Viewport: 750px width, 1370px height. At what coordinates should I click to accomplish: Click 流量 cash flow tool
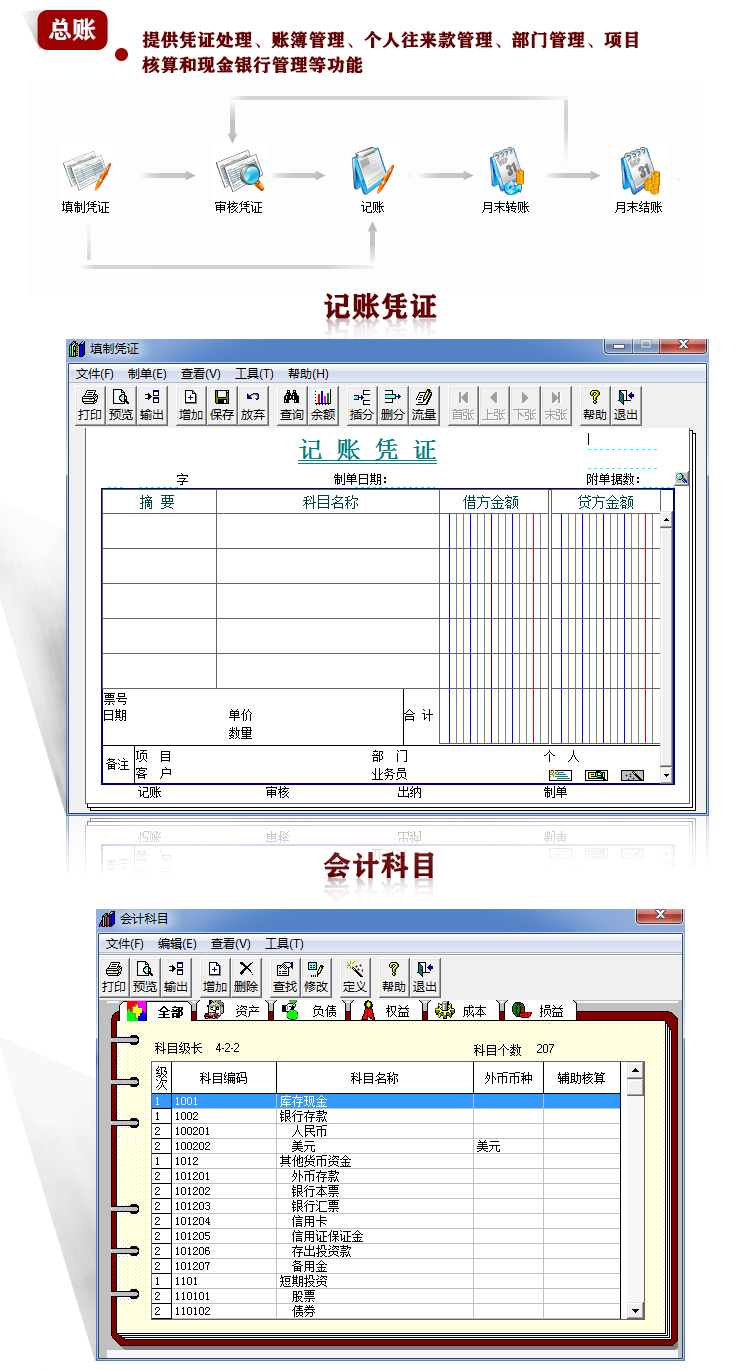point(424,405)
